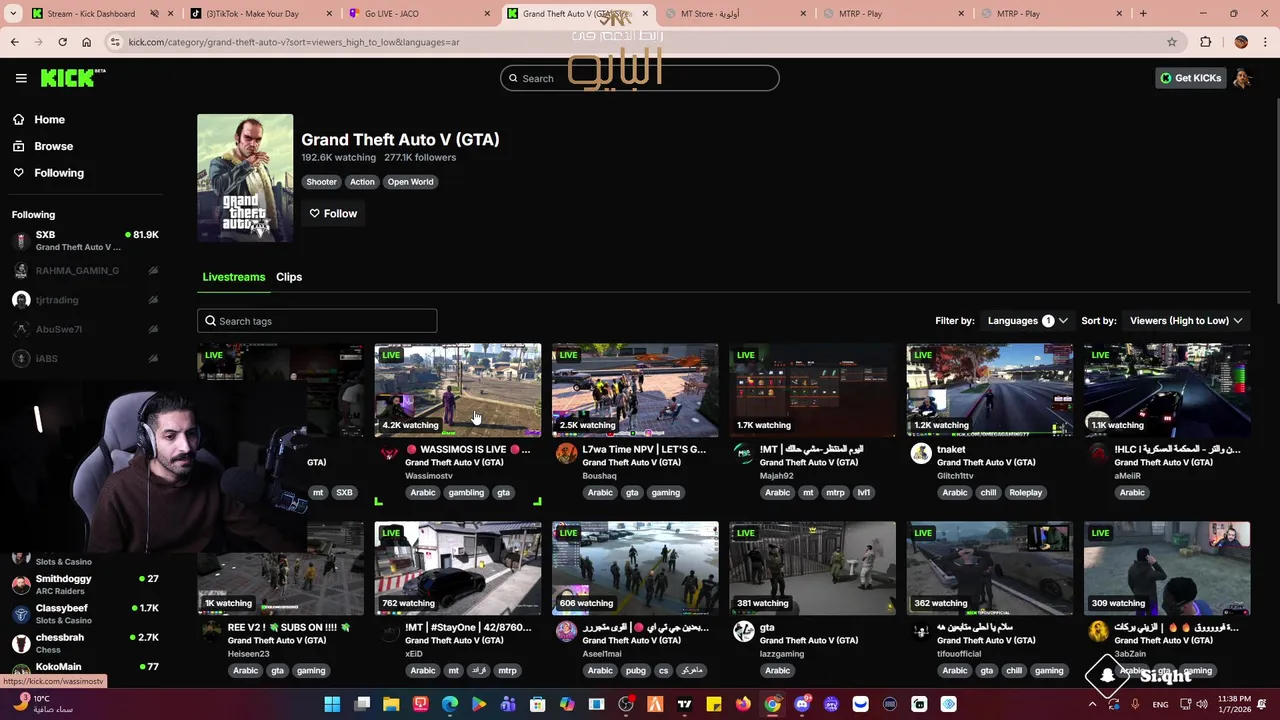Switch to the Go LIVE - JACO tab
The image size is (1280, 720).
420,14
